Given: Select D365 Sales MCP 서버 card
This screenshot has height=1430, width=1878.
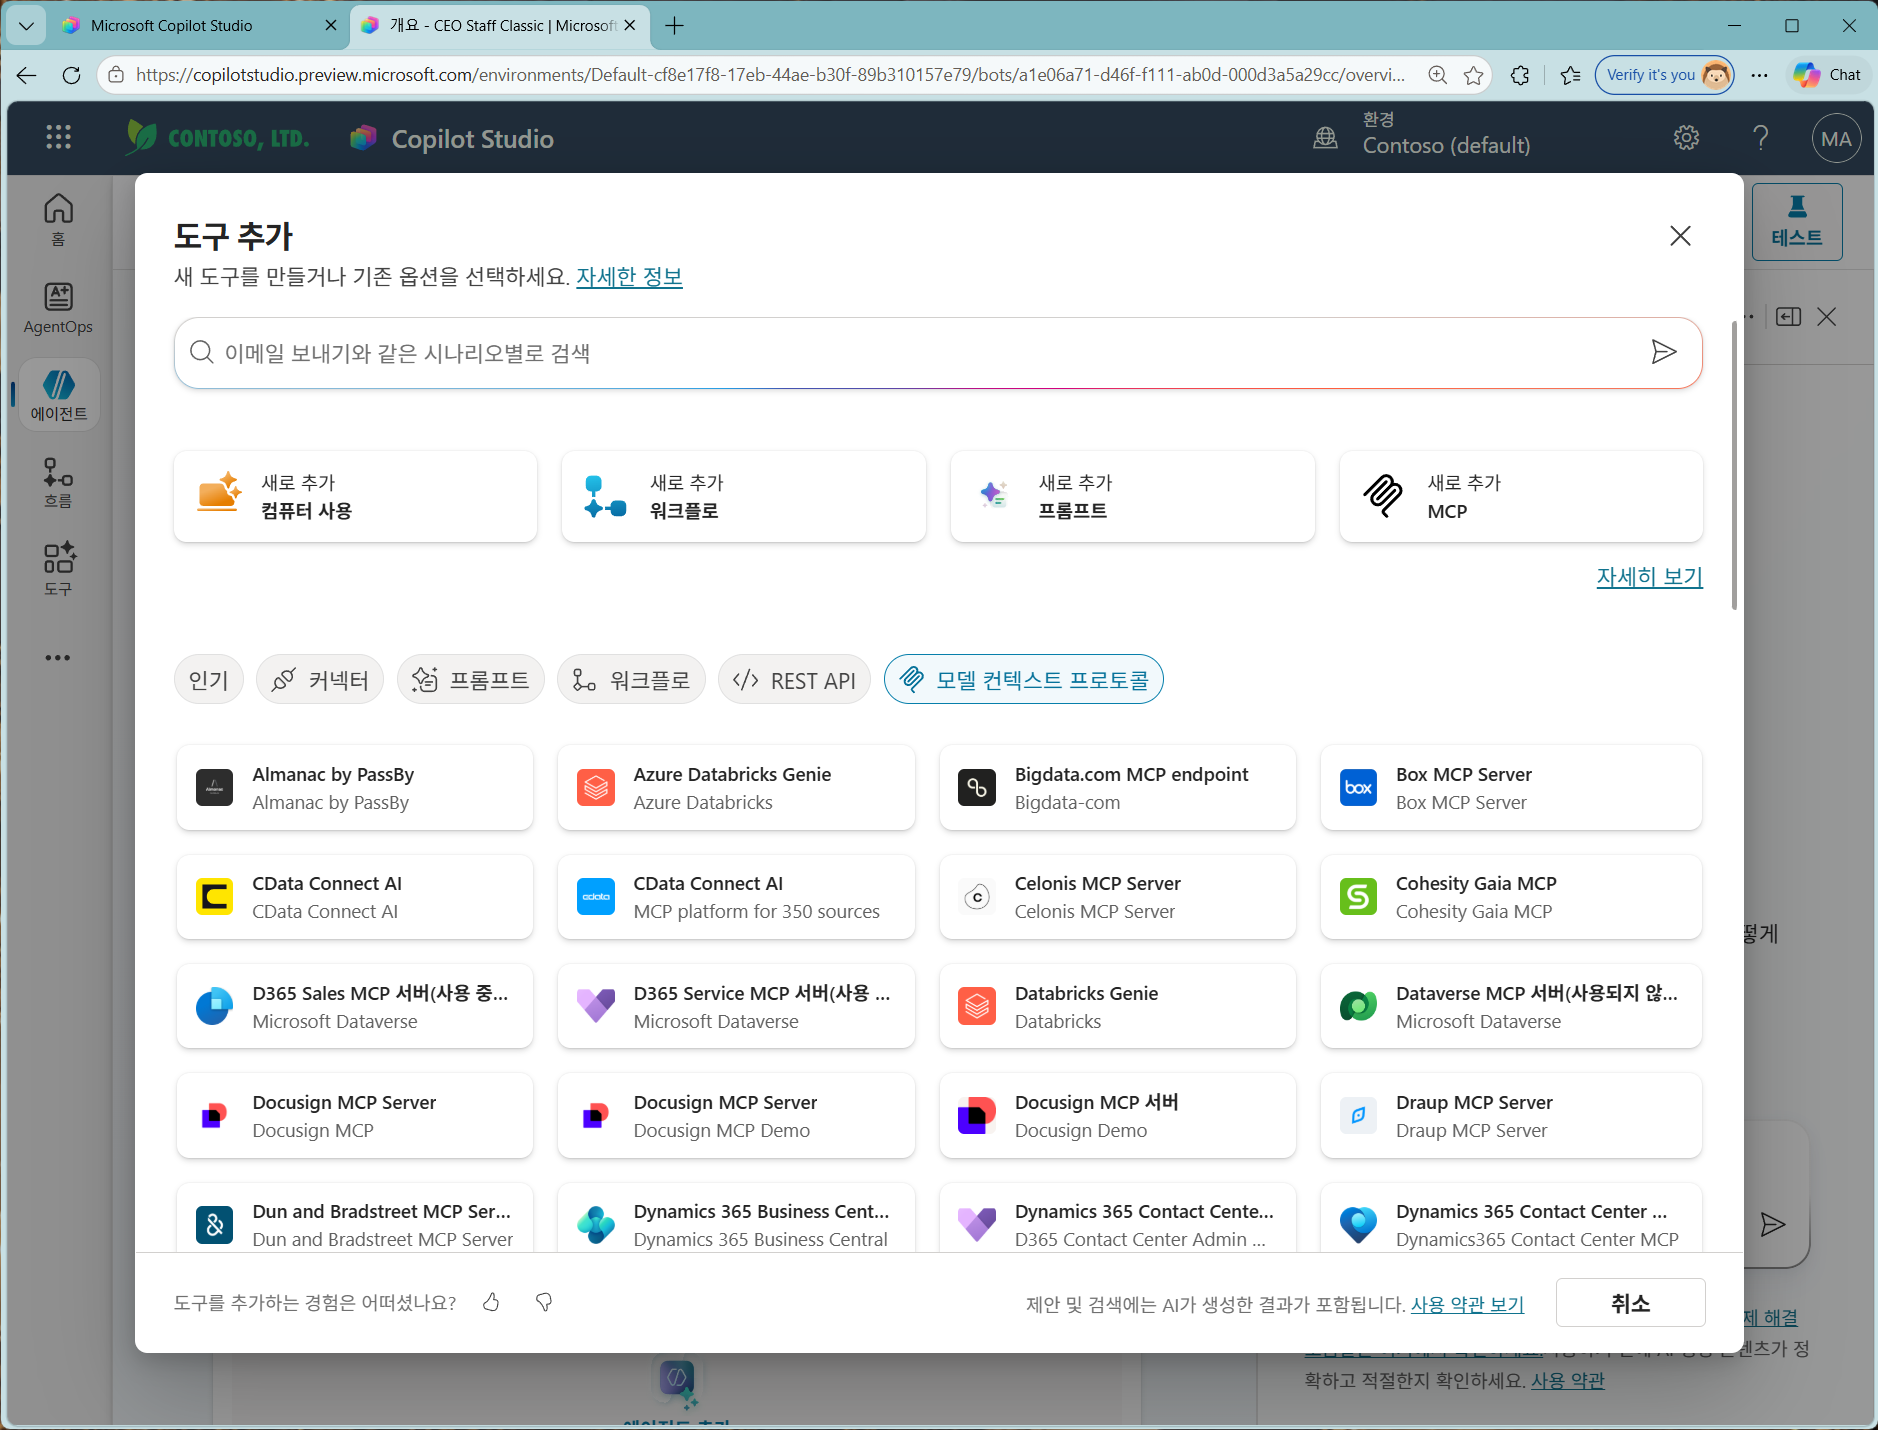Looking at the screenshot, I should point(355,1006).
